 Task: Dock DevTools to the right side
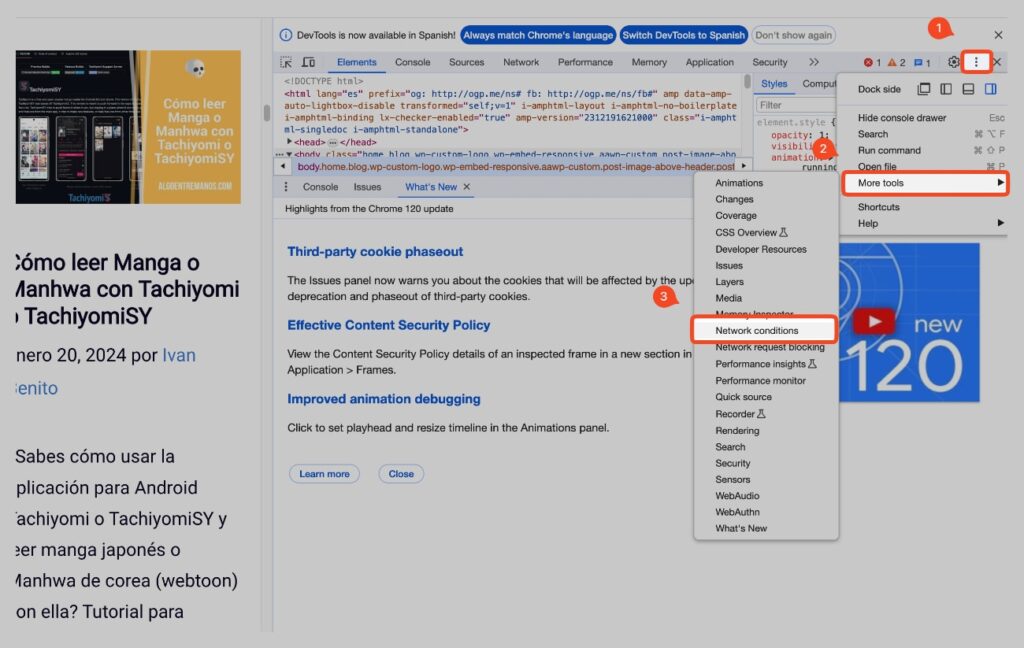pos(990,89)
